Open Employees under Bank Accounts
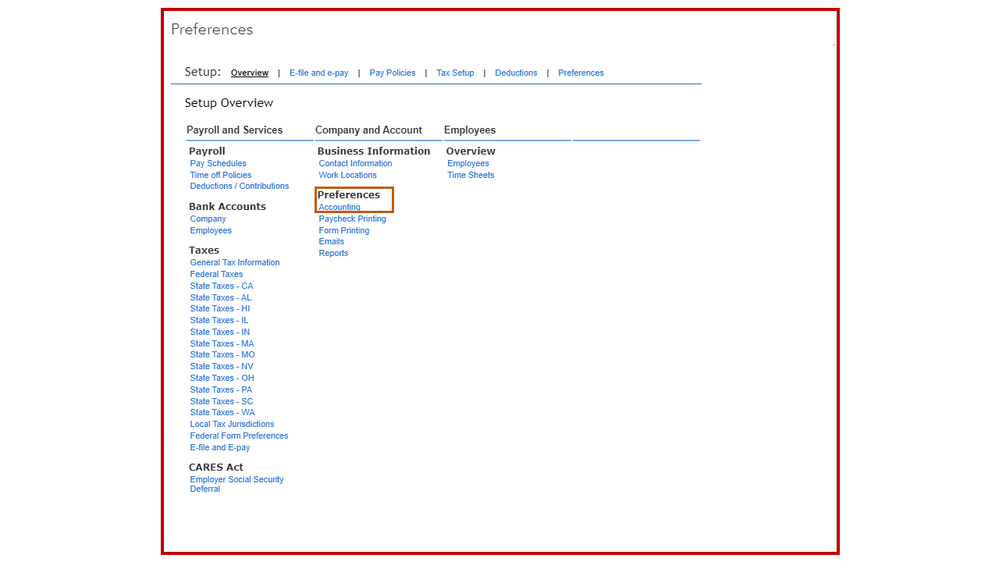This screenshot has height=562, width=999. (x=210, y=230)
